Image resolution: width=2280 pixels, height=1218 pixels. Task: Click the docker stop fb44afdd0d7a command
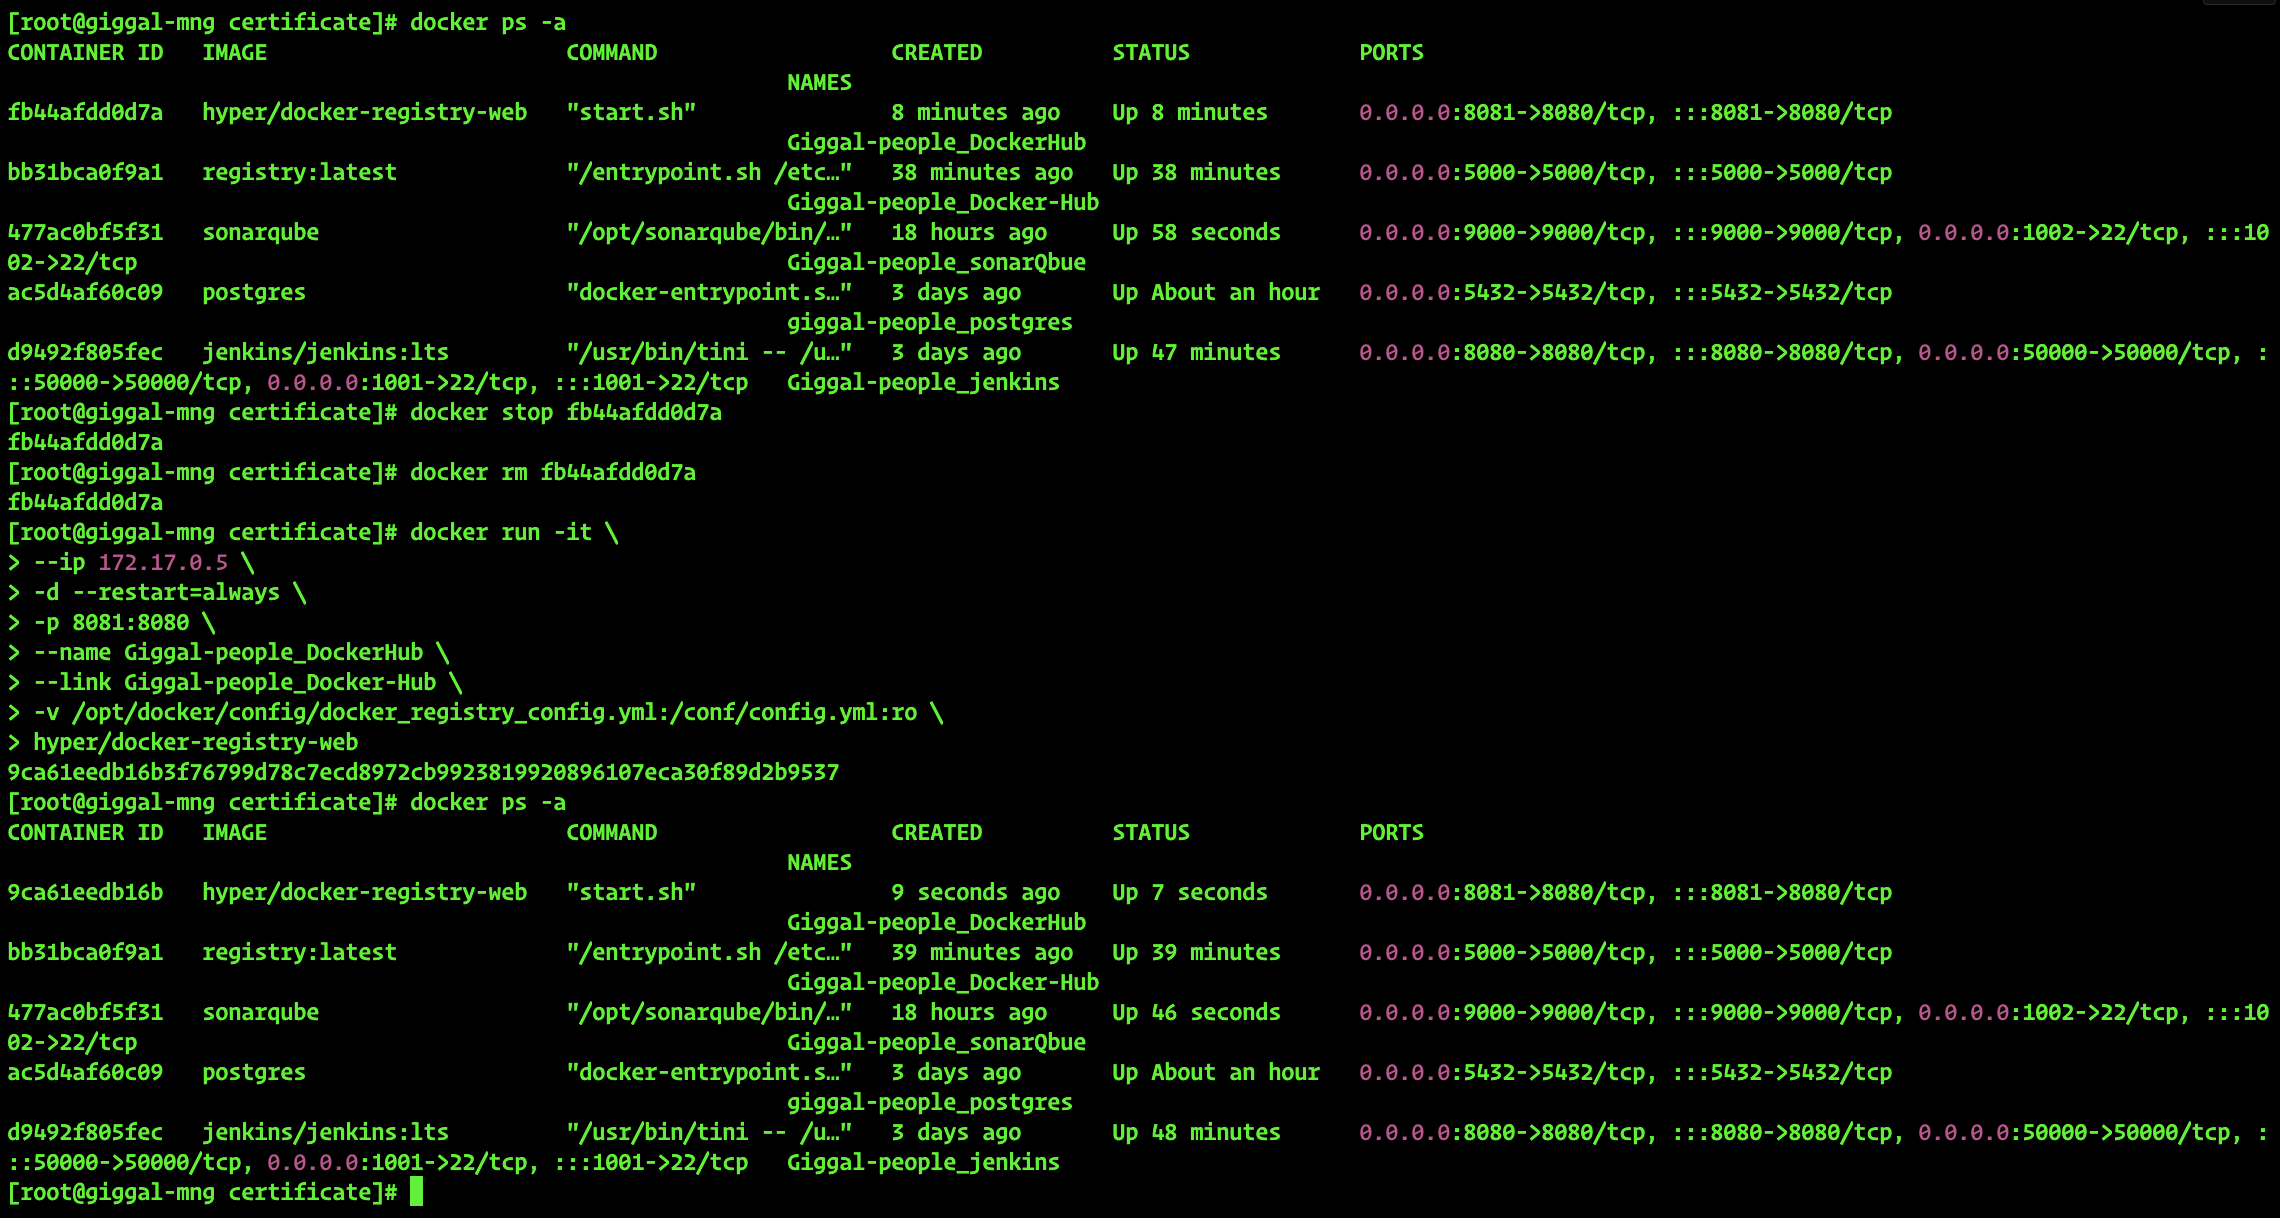565,412
